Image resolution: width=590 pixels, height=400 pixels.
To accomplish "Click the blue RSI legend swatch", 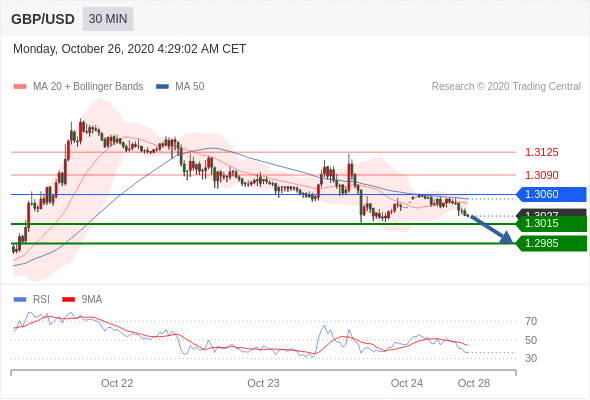I will coord(20,300).
